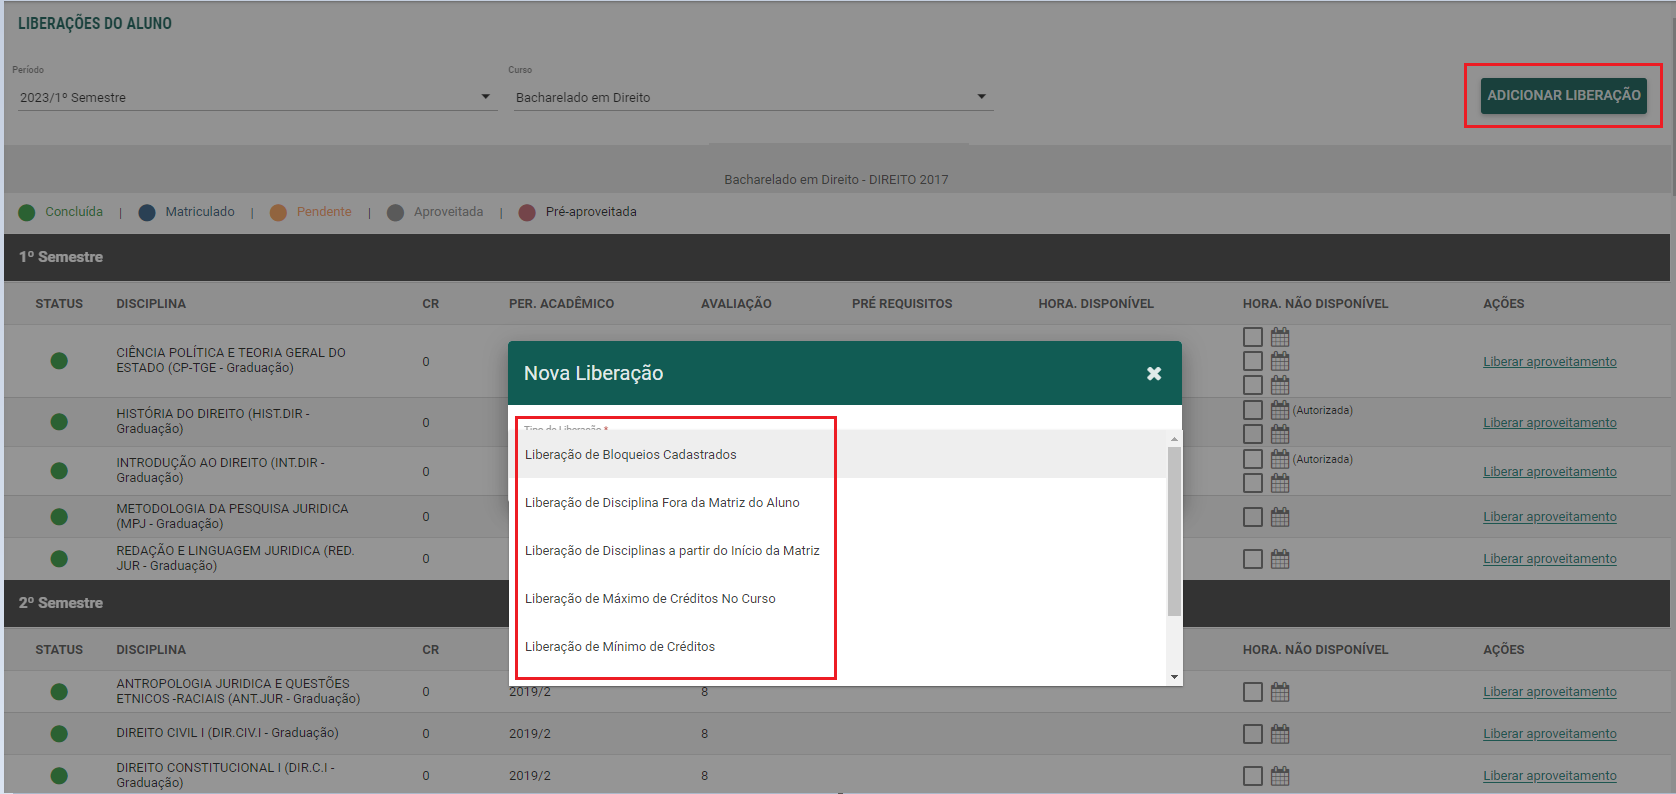Screen dimensions: 1676x794
Task: Click green status dot of Direito Constitucional I row
Action: 59,776
